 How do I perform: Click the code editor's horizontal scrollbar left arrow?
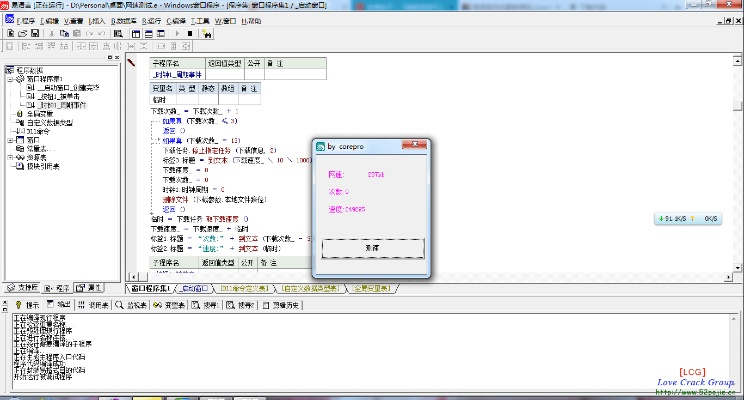134,277
